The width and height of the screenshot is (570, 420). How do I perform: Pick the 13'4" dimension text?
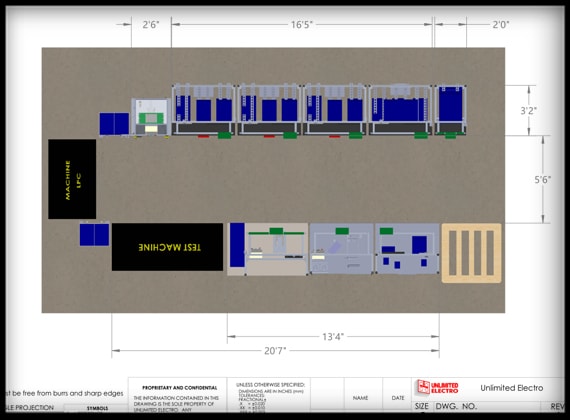[x=333, y=336]
